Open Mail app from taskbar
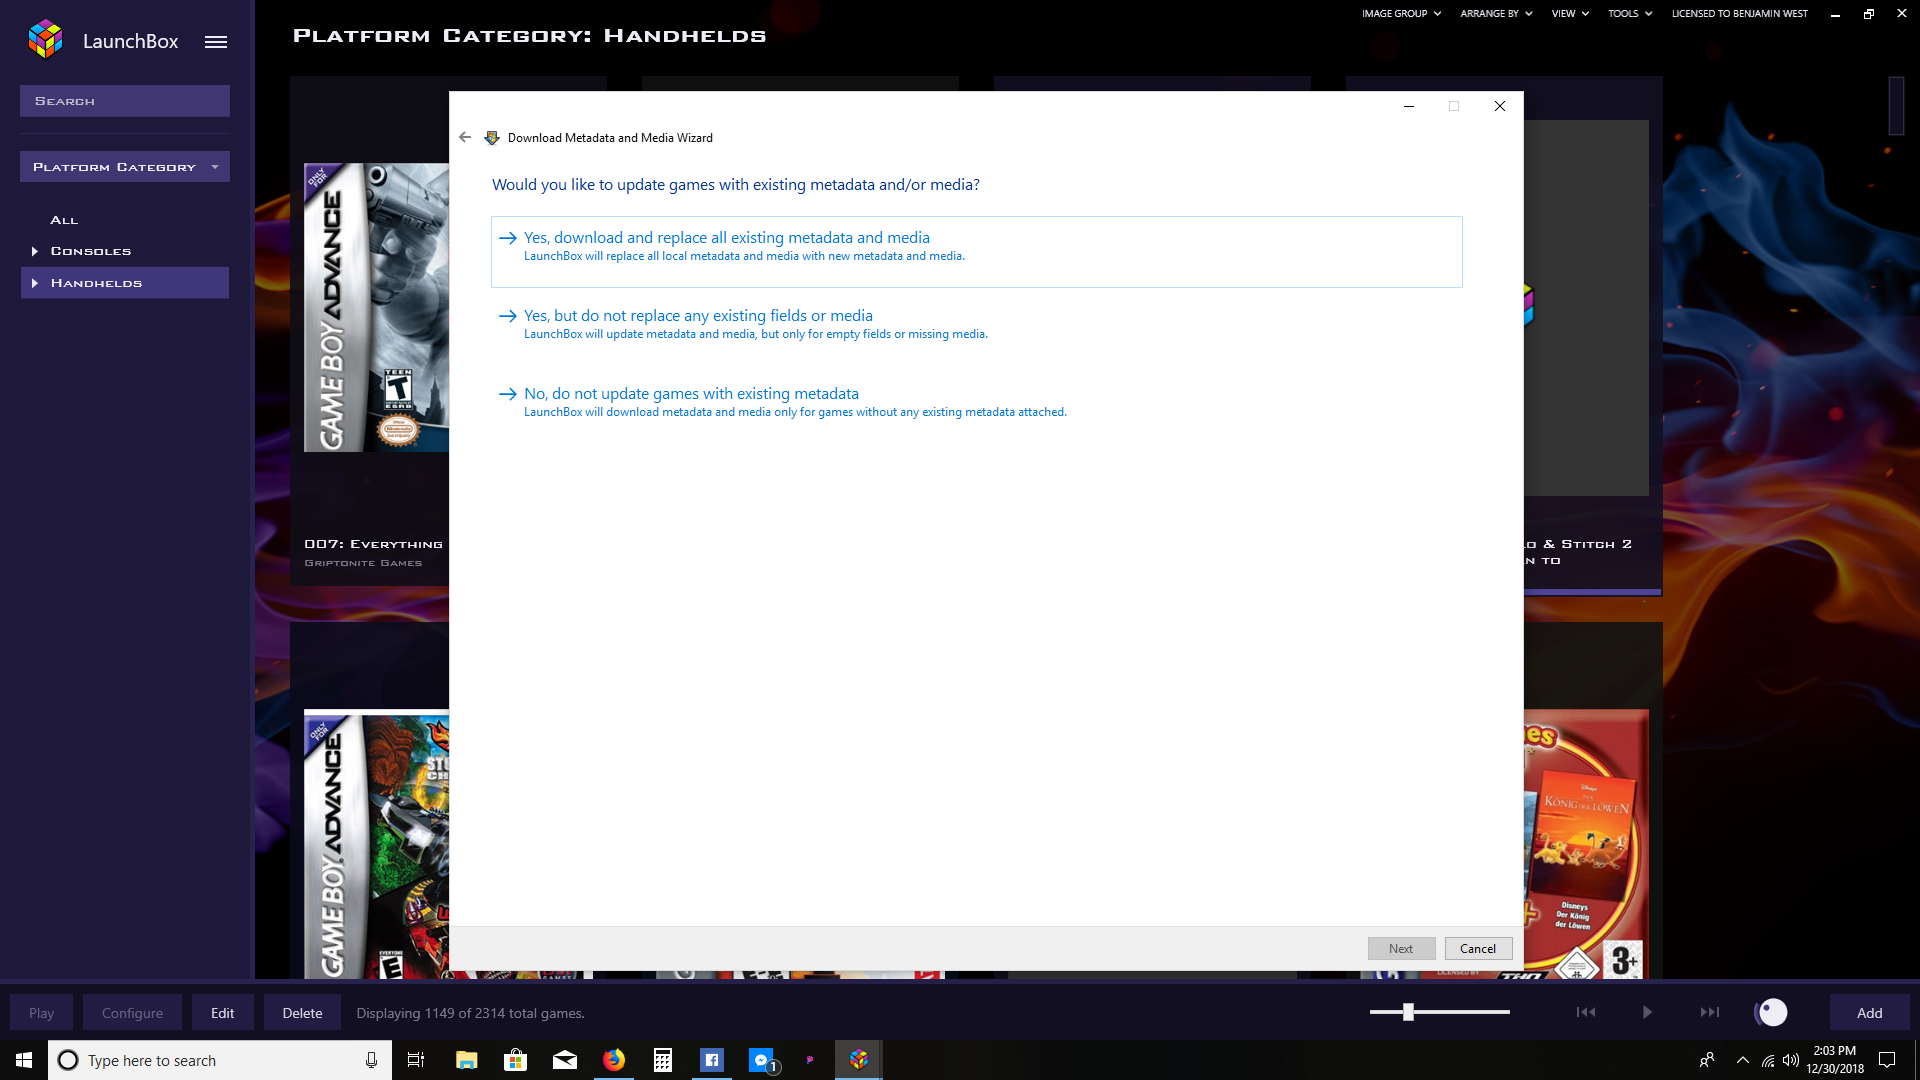The width and height of the screenshot is (1920, 1080). click(565, 1060)
